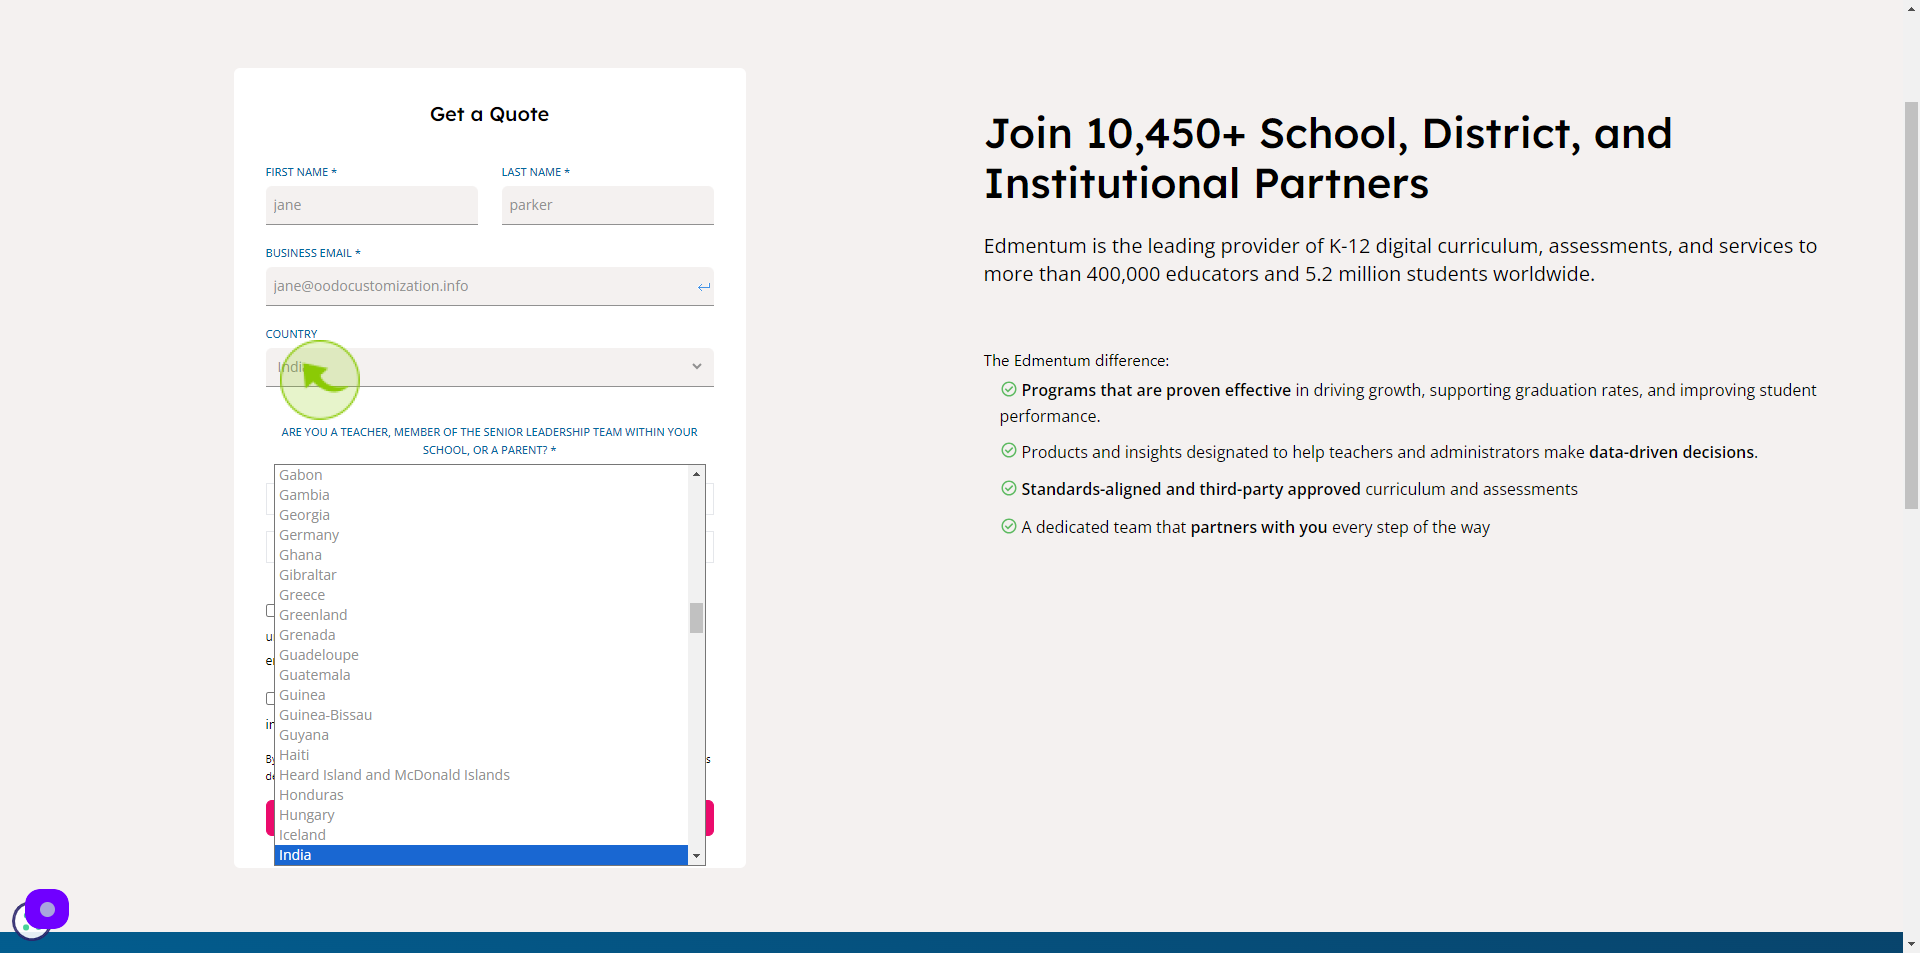Click the checkmark icon beside proven effective
Screen dimensions: 1920x953
point(1009,389)
